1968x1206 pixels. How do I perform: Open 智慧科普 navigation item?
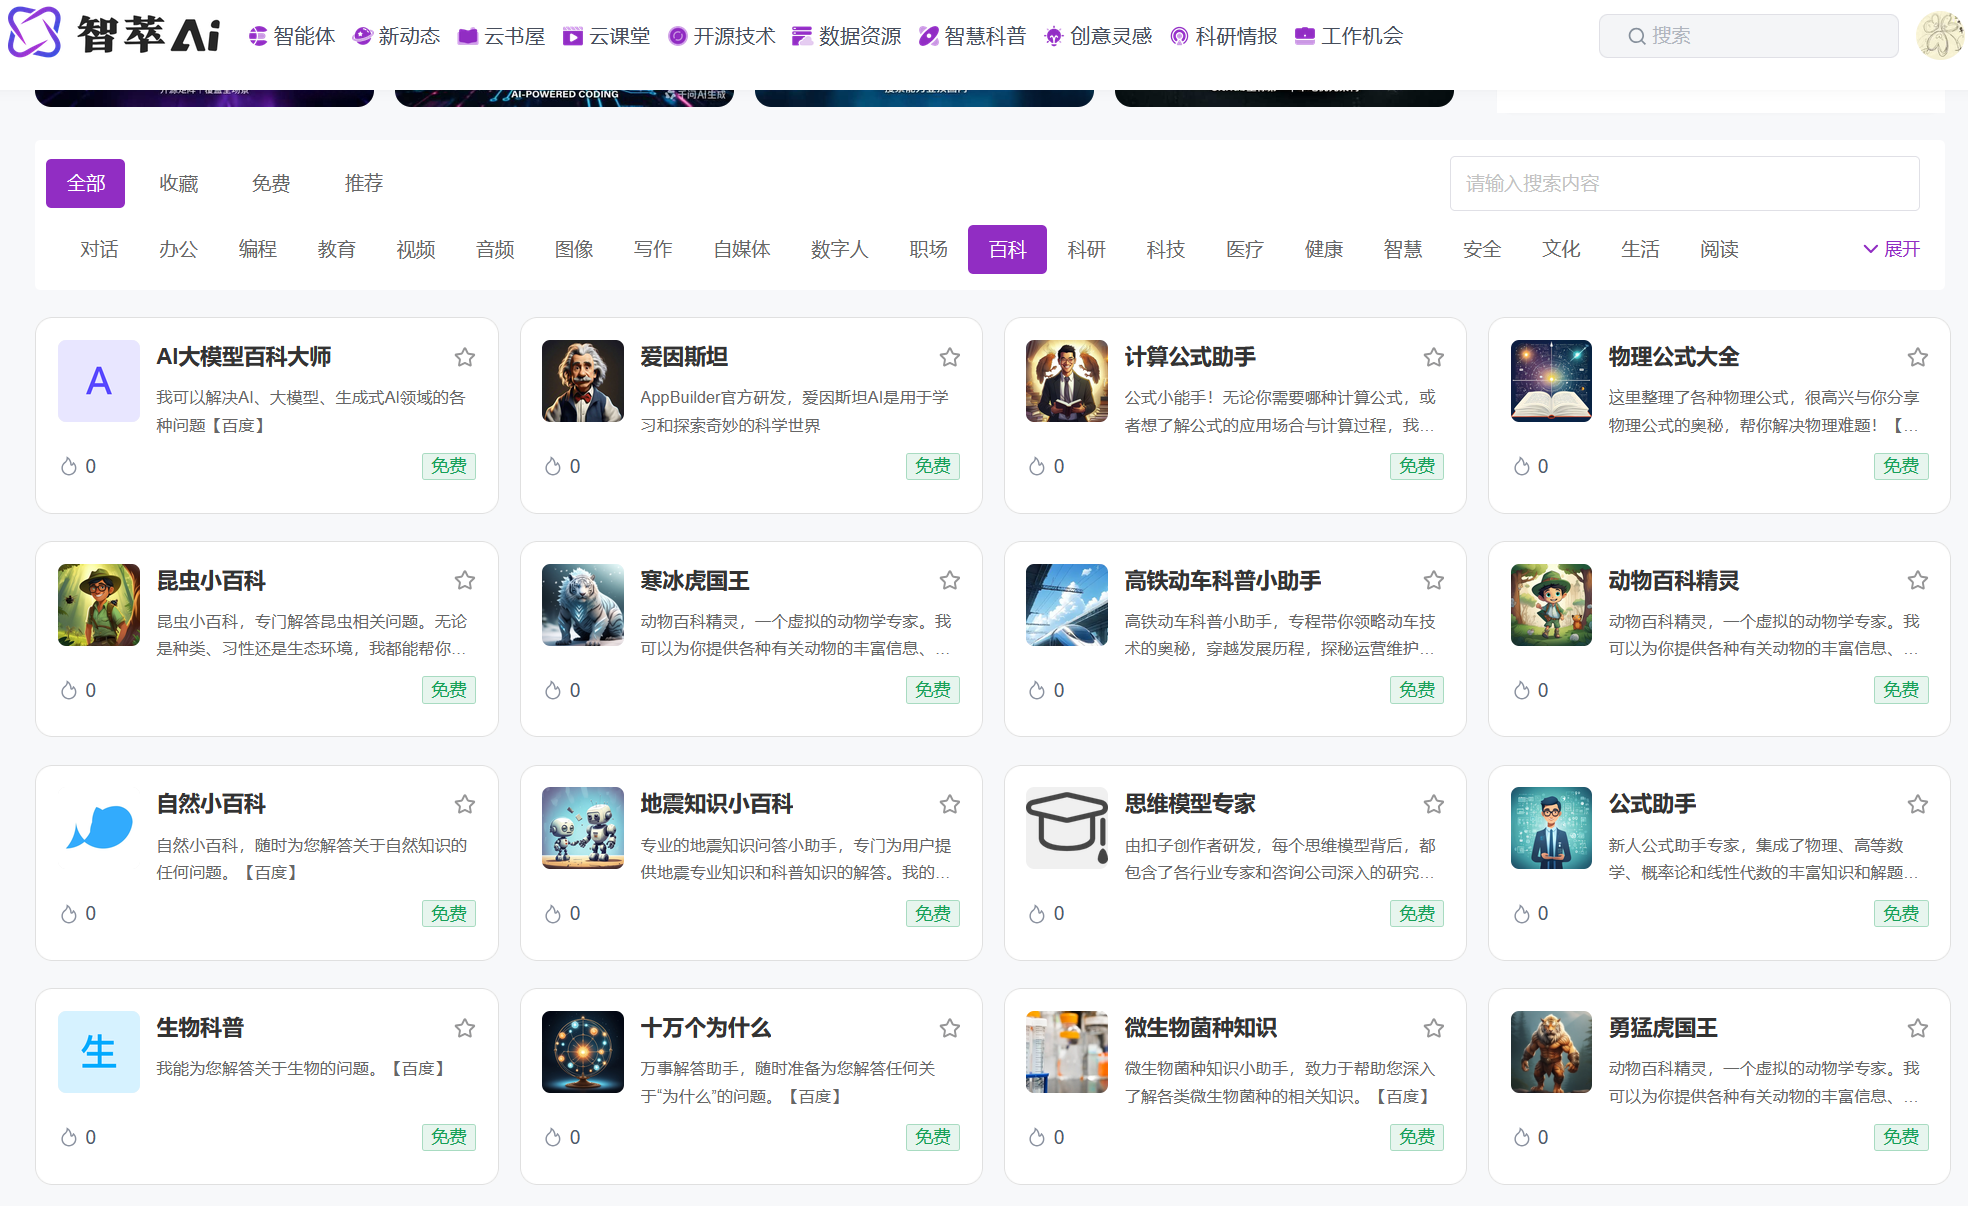(973, 36)
